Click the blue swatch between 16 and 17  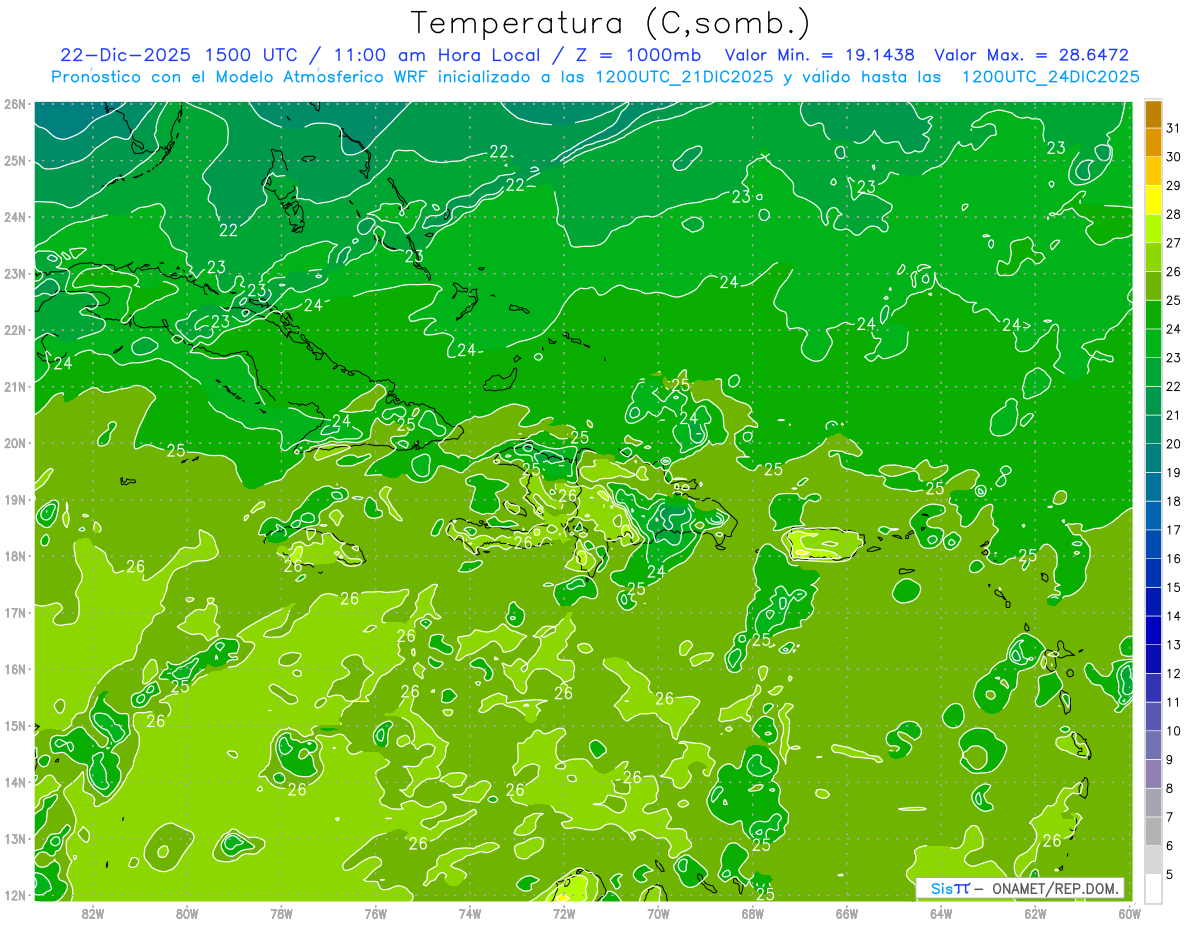tap(1153, 544)
